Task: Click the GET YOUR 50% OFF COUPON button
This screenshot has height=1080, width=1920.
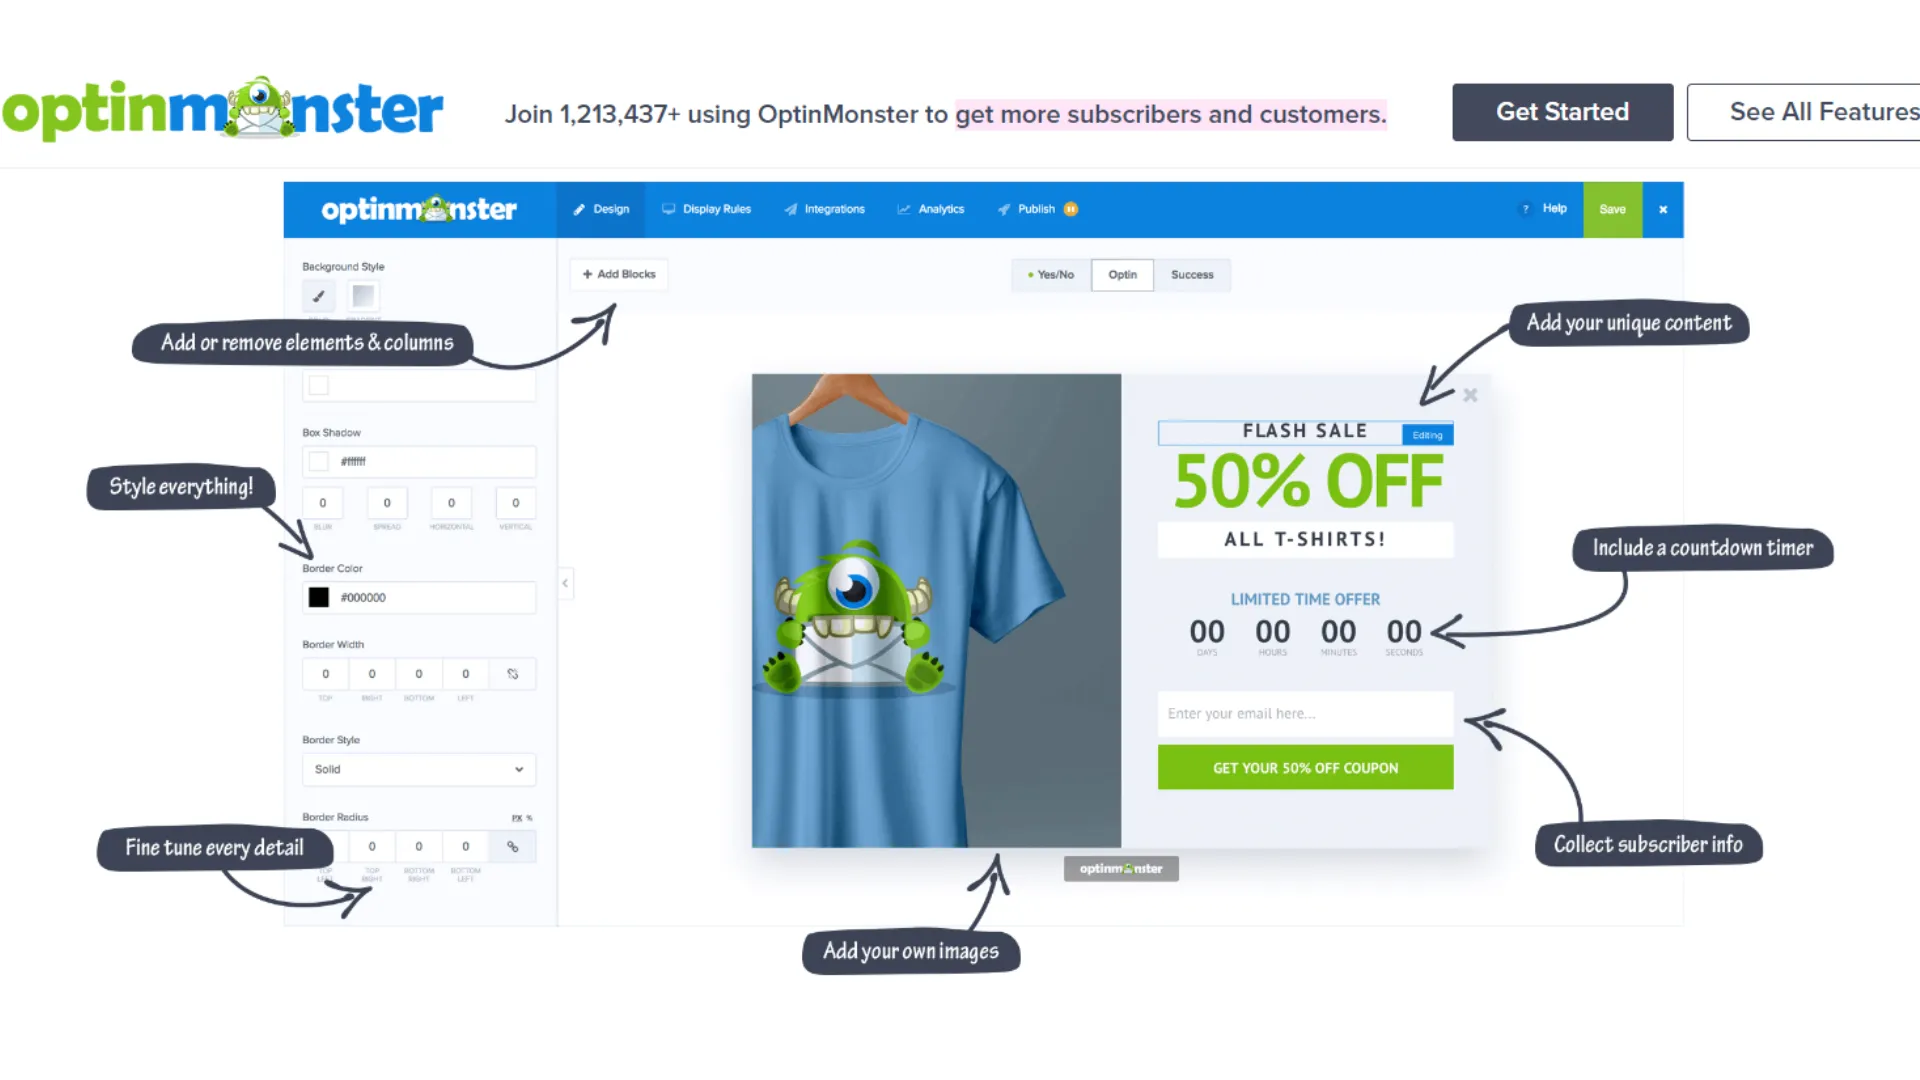Action: (x=1305, y=767)
